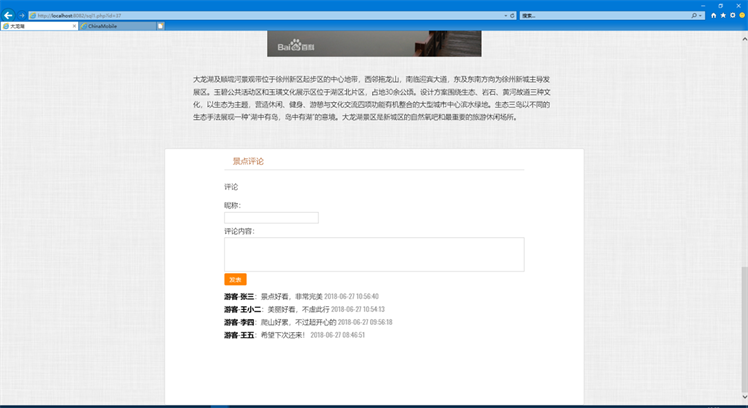Click the localhost URL address bar
The height and width of the screenshot is (408, 748).
tap(260, 16)
